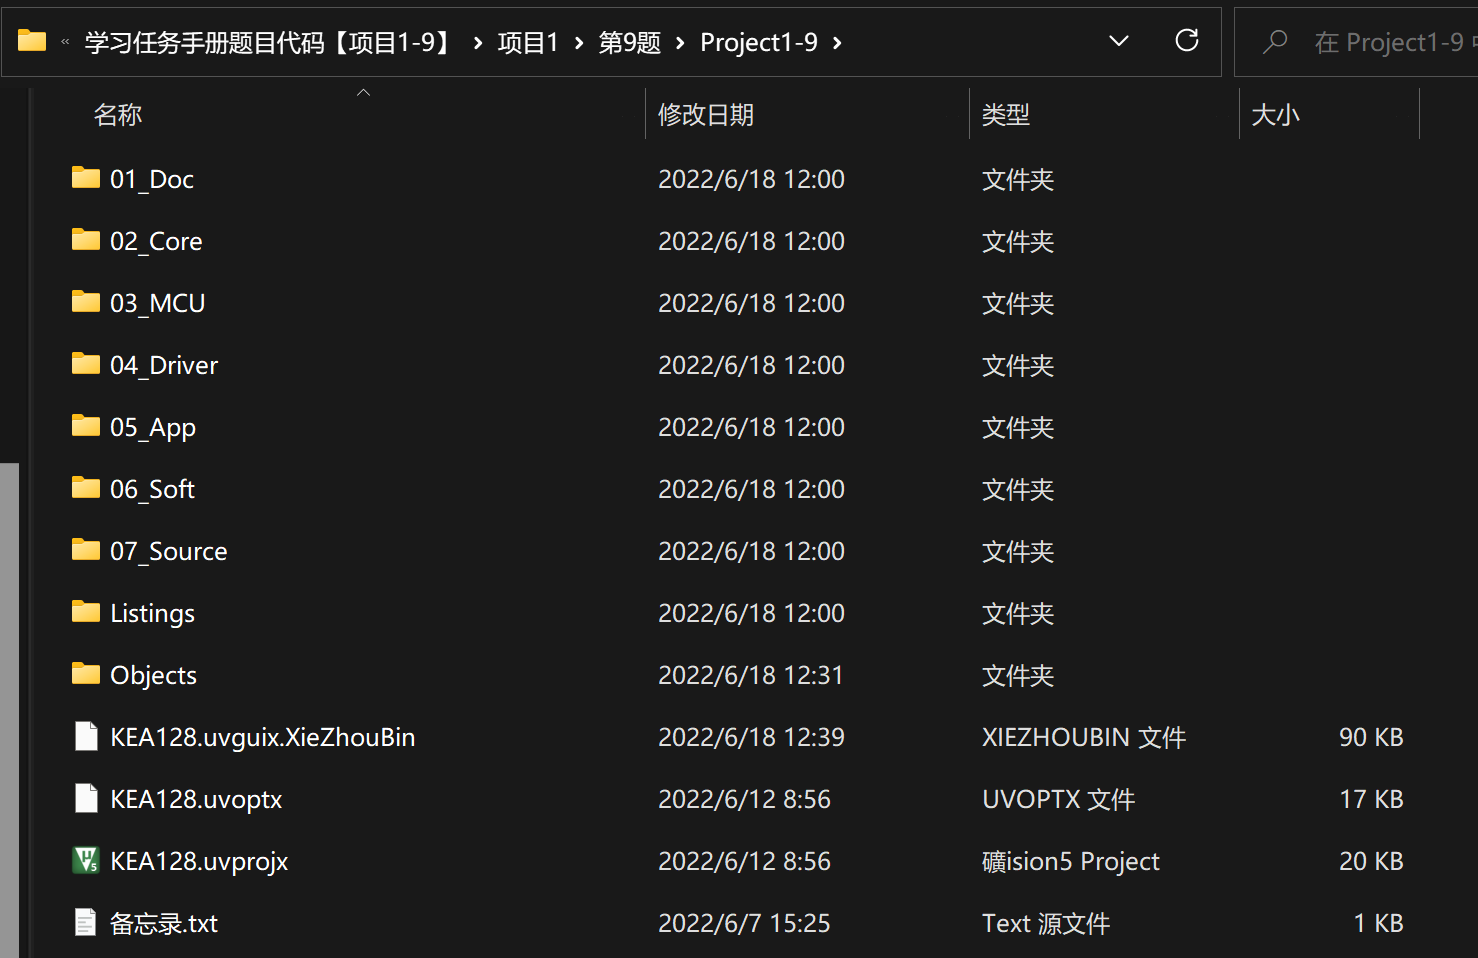Sort by the 类型 column header
Screen dimensions: 1478x958
pyautogui.click(x=1005, y=115)
